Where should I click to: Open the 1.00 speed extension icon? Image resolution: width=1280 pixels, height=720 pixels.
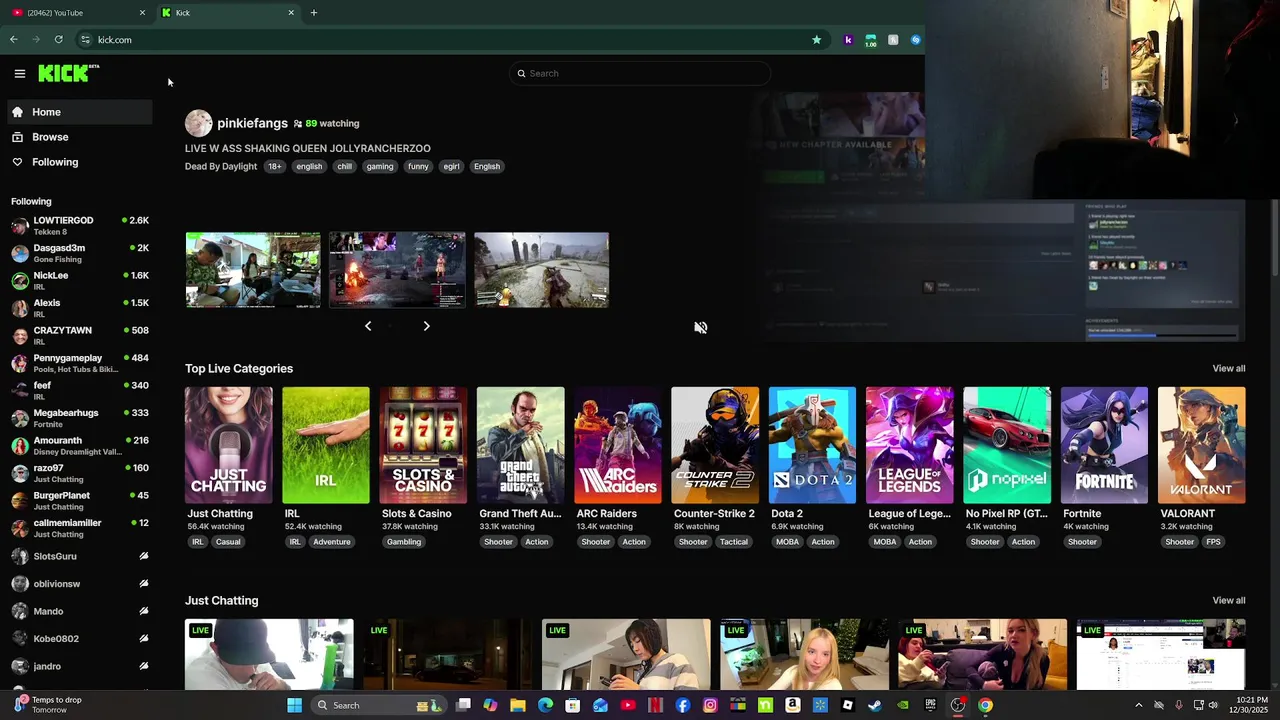point(871,40)
